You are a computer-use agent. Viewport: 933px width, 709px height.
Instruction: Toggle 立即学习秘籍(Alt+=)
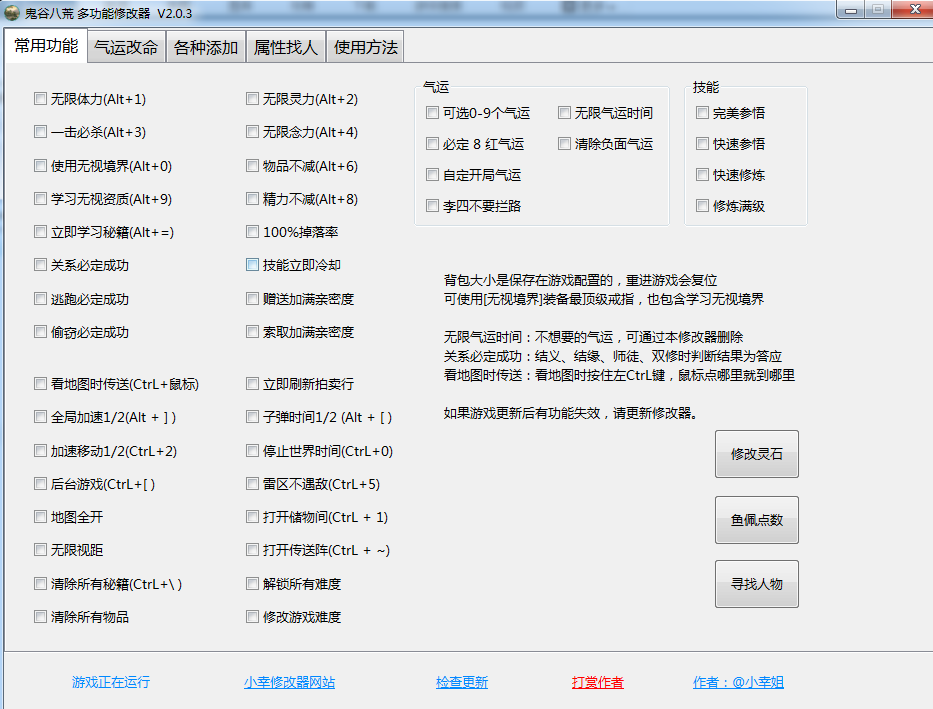tap(40, 232)
